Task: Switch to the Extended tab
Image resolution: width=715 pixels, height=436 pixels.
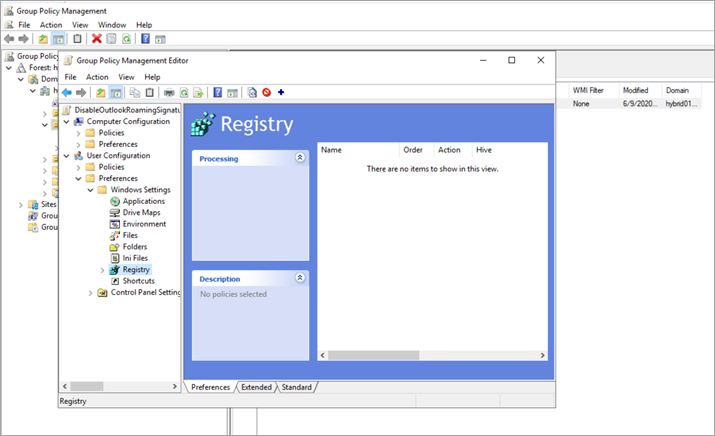Action: click(256, 387)
